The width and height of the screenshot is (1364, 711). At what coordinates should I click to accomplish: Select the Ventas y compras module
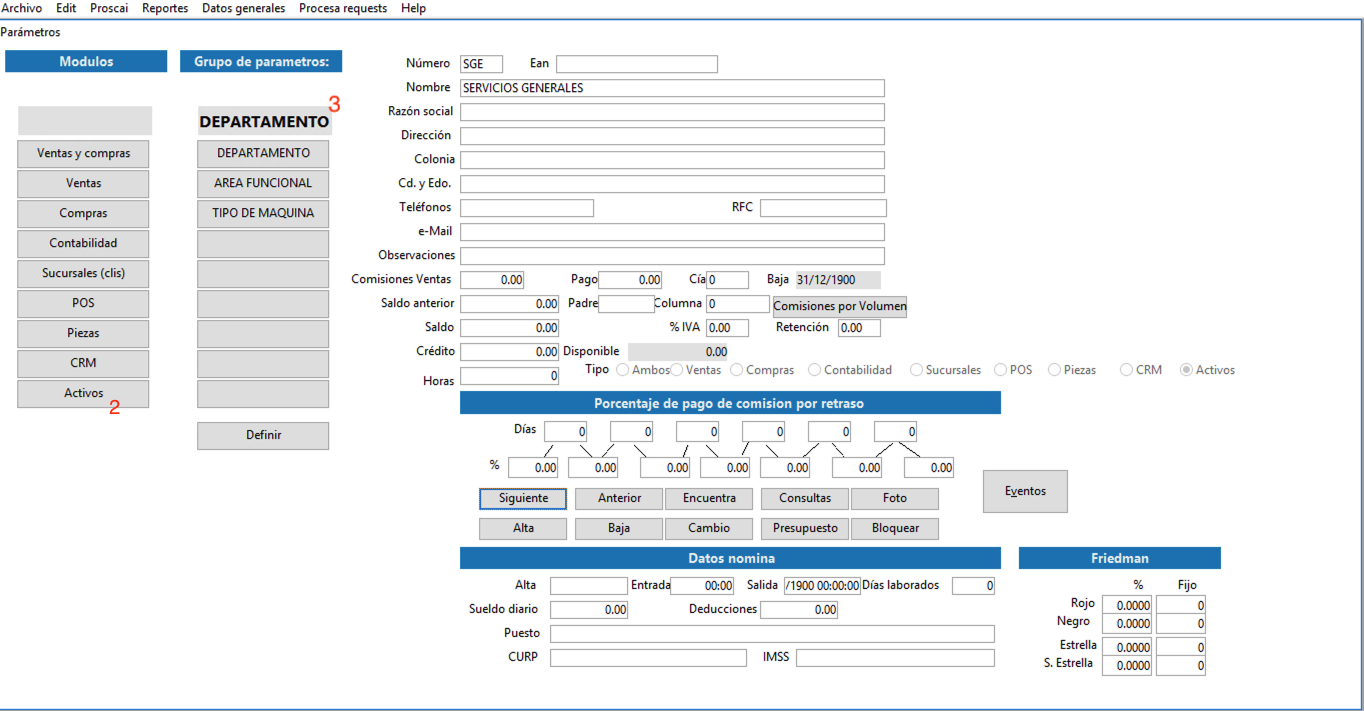83,154
